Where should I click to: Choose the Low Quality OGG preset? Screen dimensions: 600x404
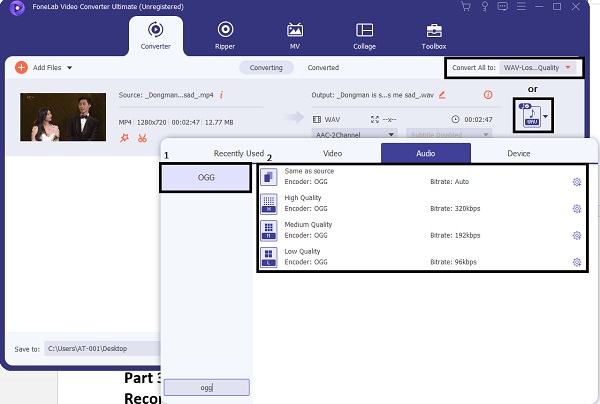click(x=422, y=257)
